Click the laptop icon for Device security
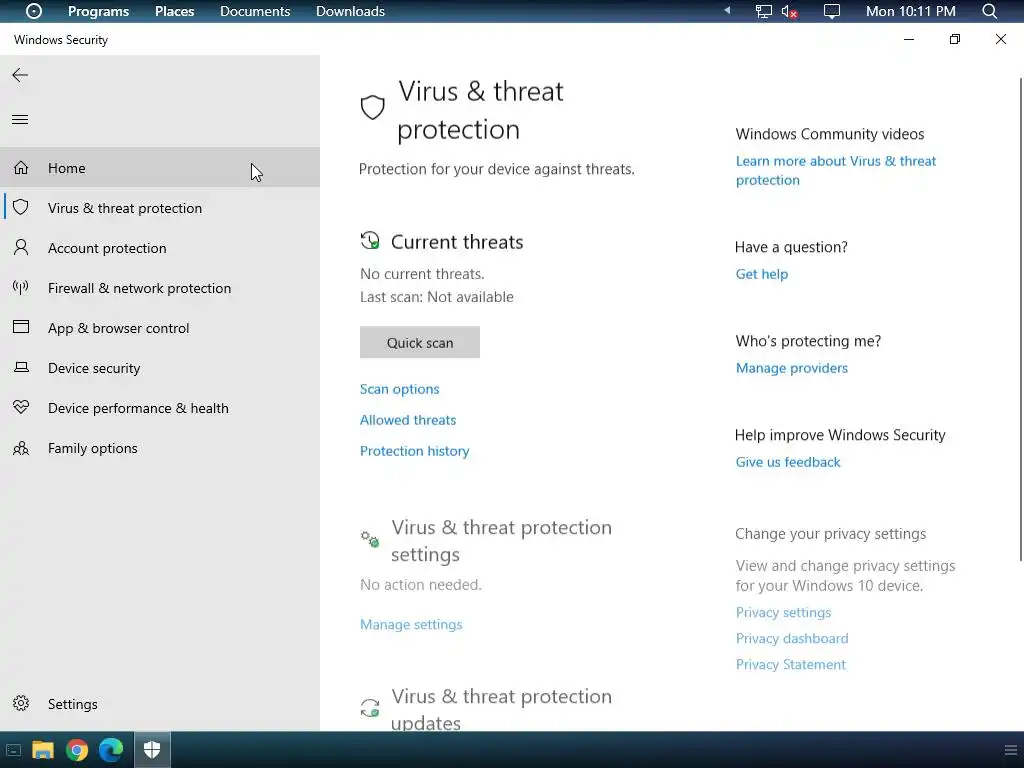1024x768 pixels. click(21, 367)
